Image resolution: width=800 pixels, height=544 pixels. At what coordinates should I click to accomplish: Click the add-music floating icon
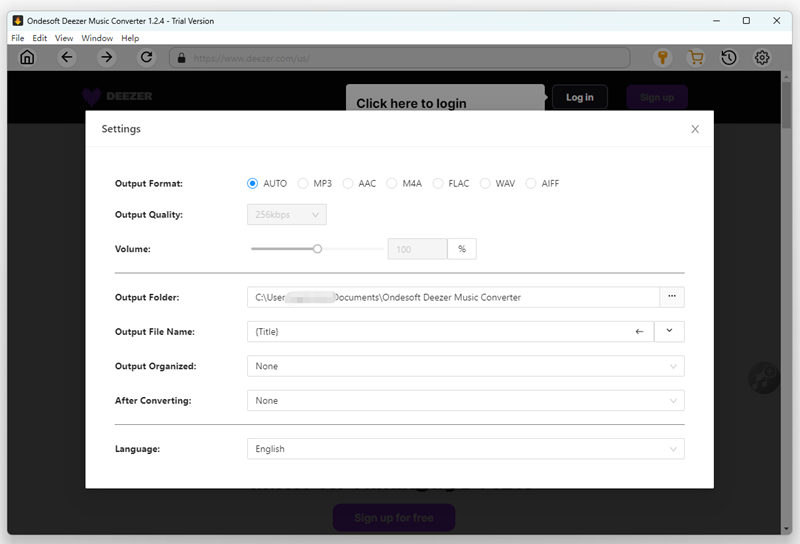[x=763, y=378]
